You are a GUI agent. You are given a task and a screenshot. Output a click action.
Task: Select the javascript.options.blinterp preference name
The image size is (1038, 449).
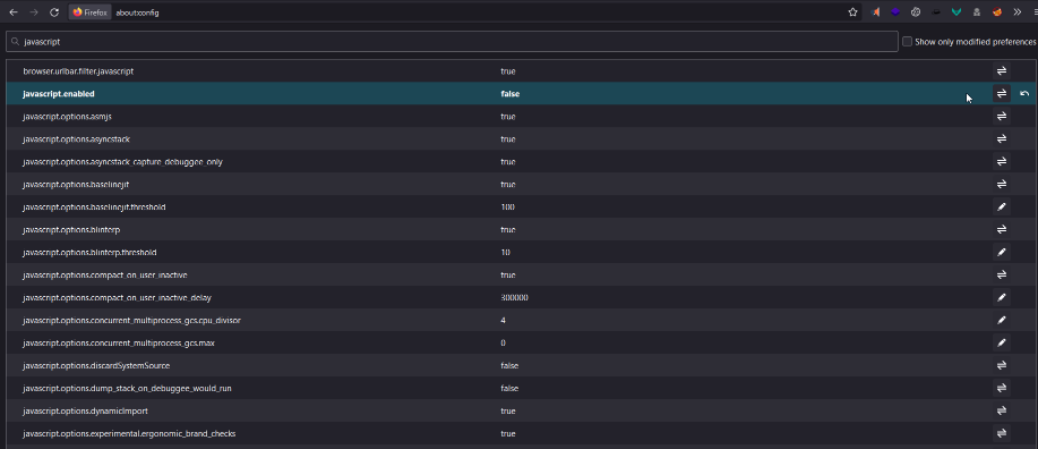71,230
